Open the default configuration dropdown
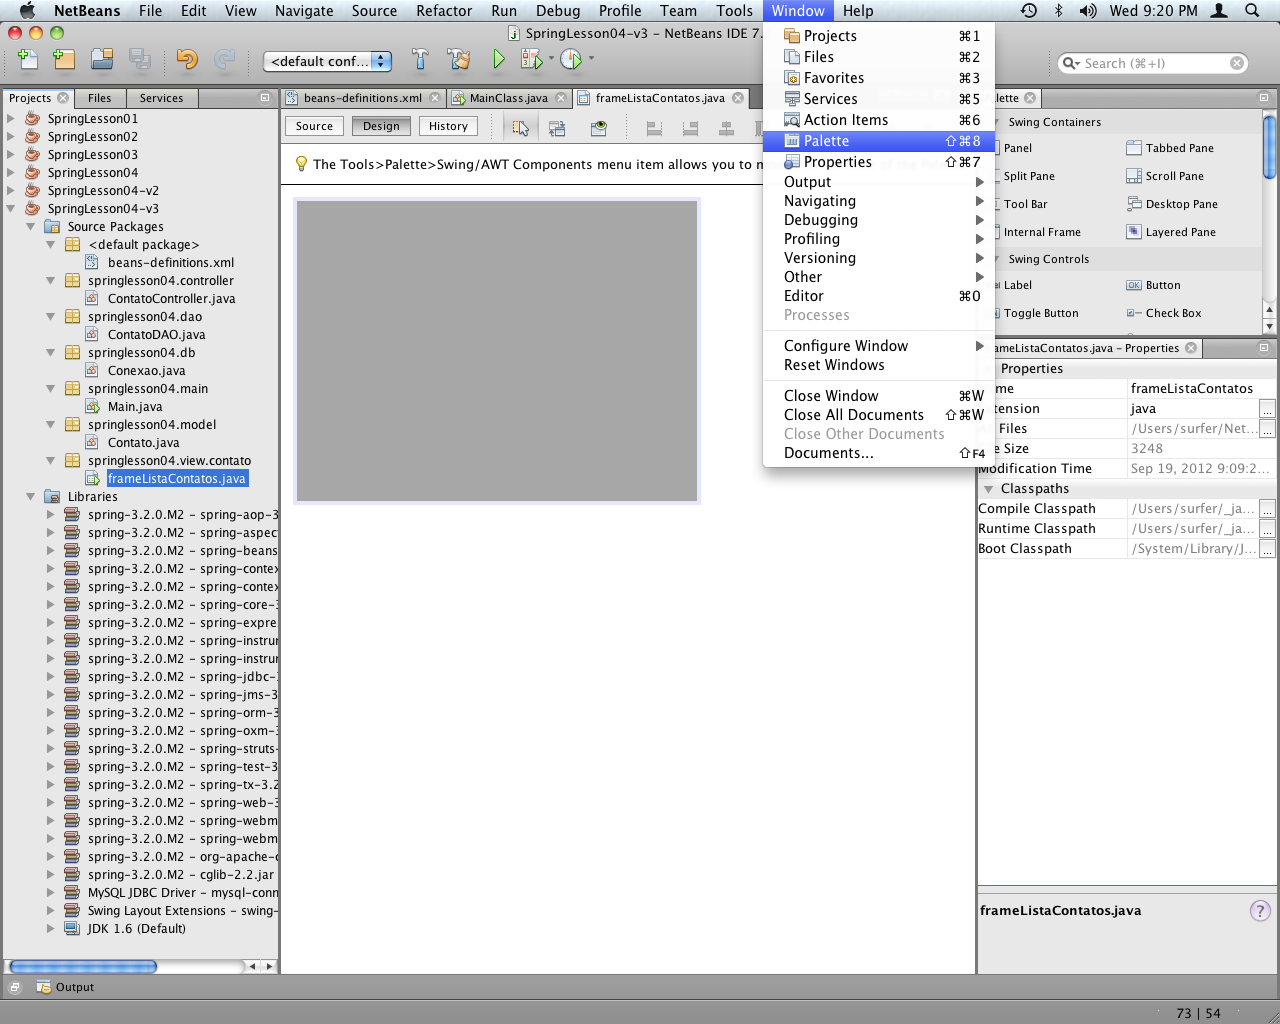 tap(327, 61)
